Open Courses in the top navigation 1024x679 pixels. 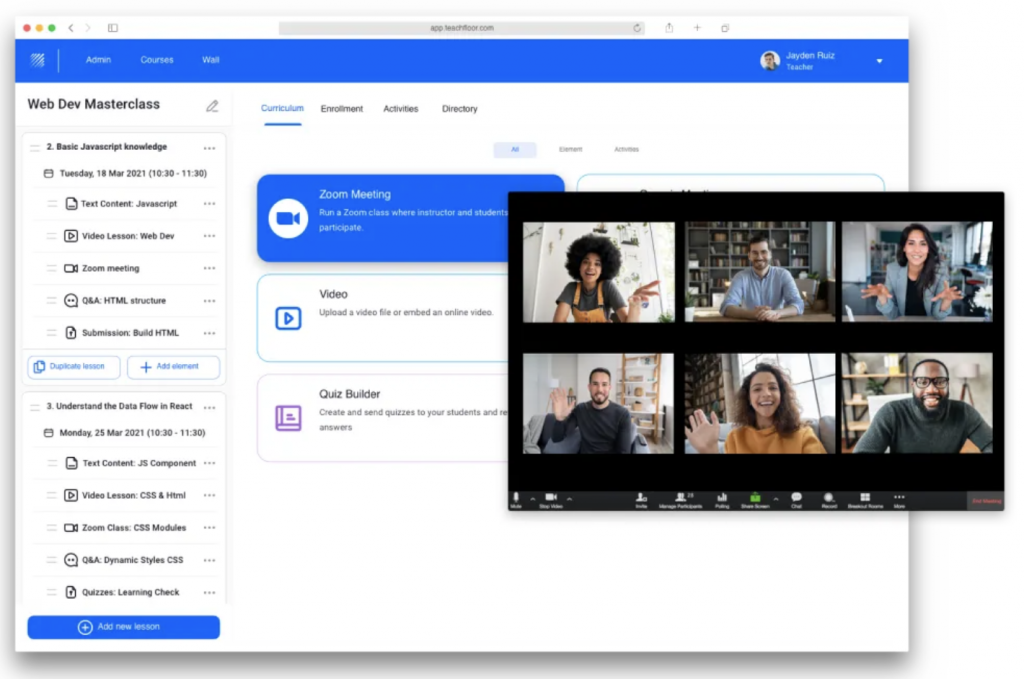(x=157, y=60)
